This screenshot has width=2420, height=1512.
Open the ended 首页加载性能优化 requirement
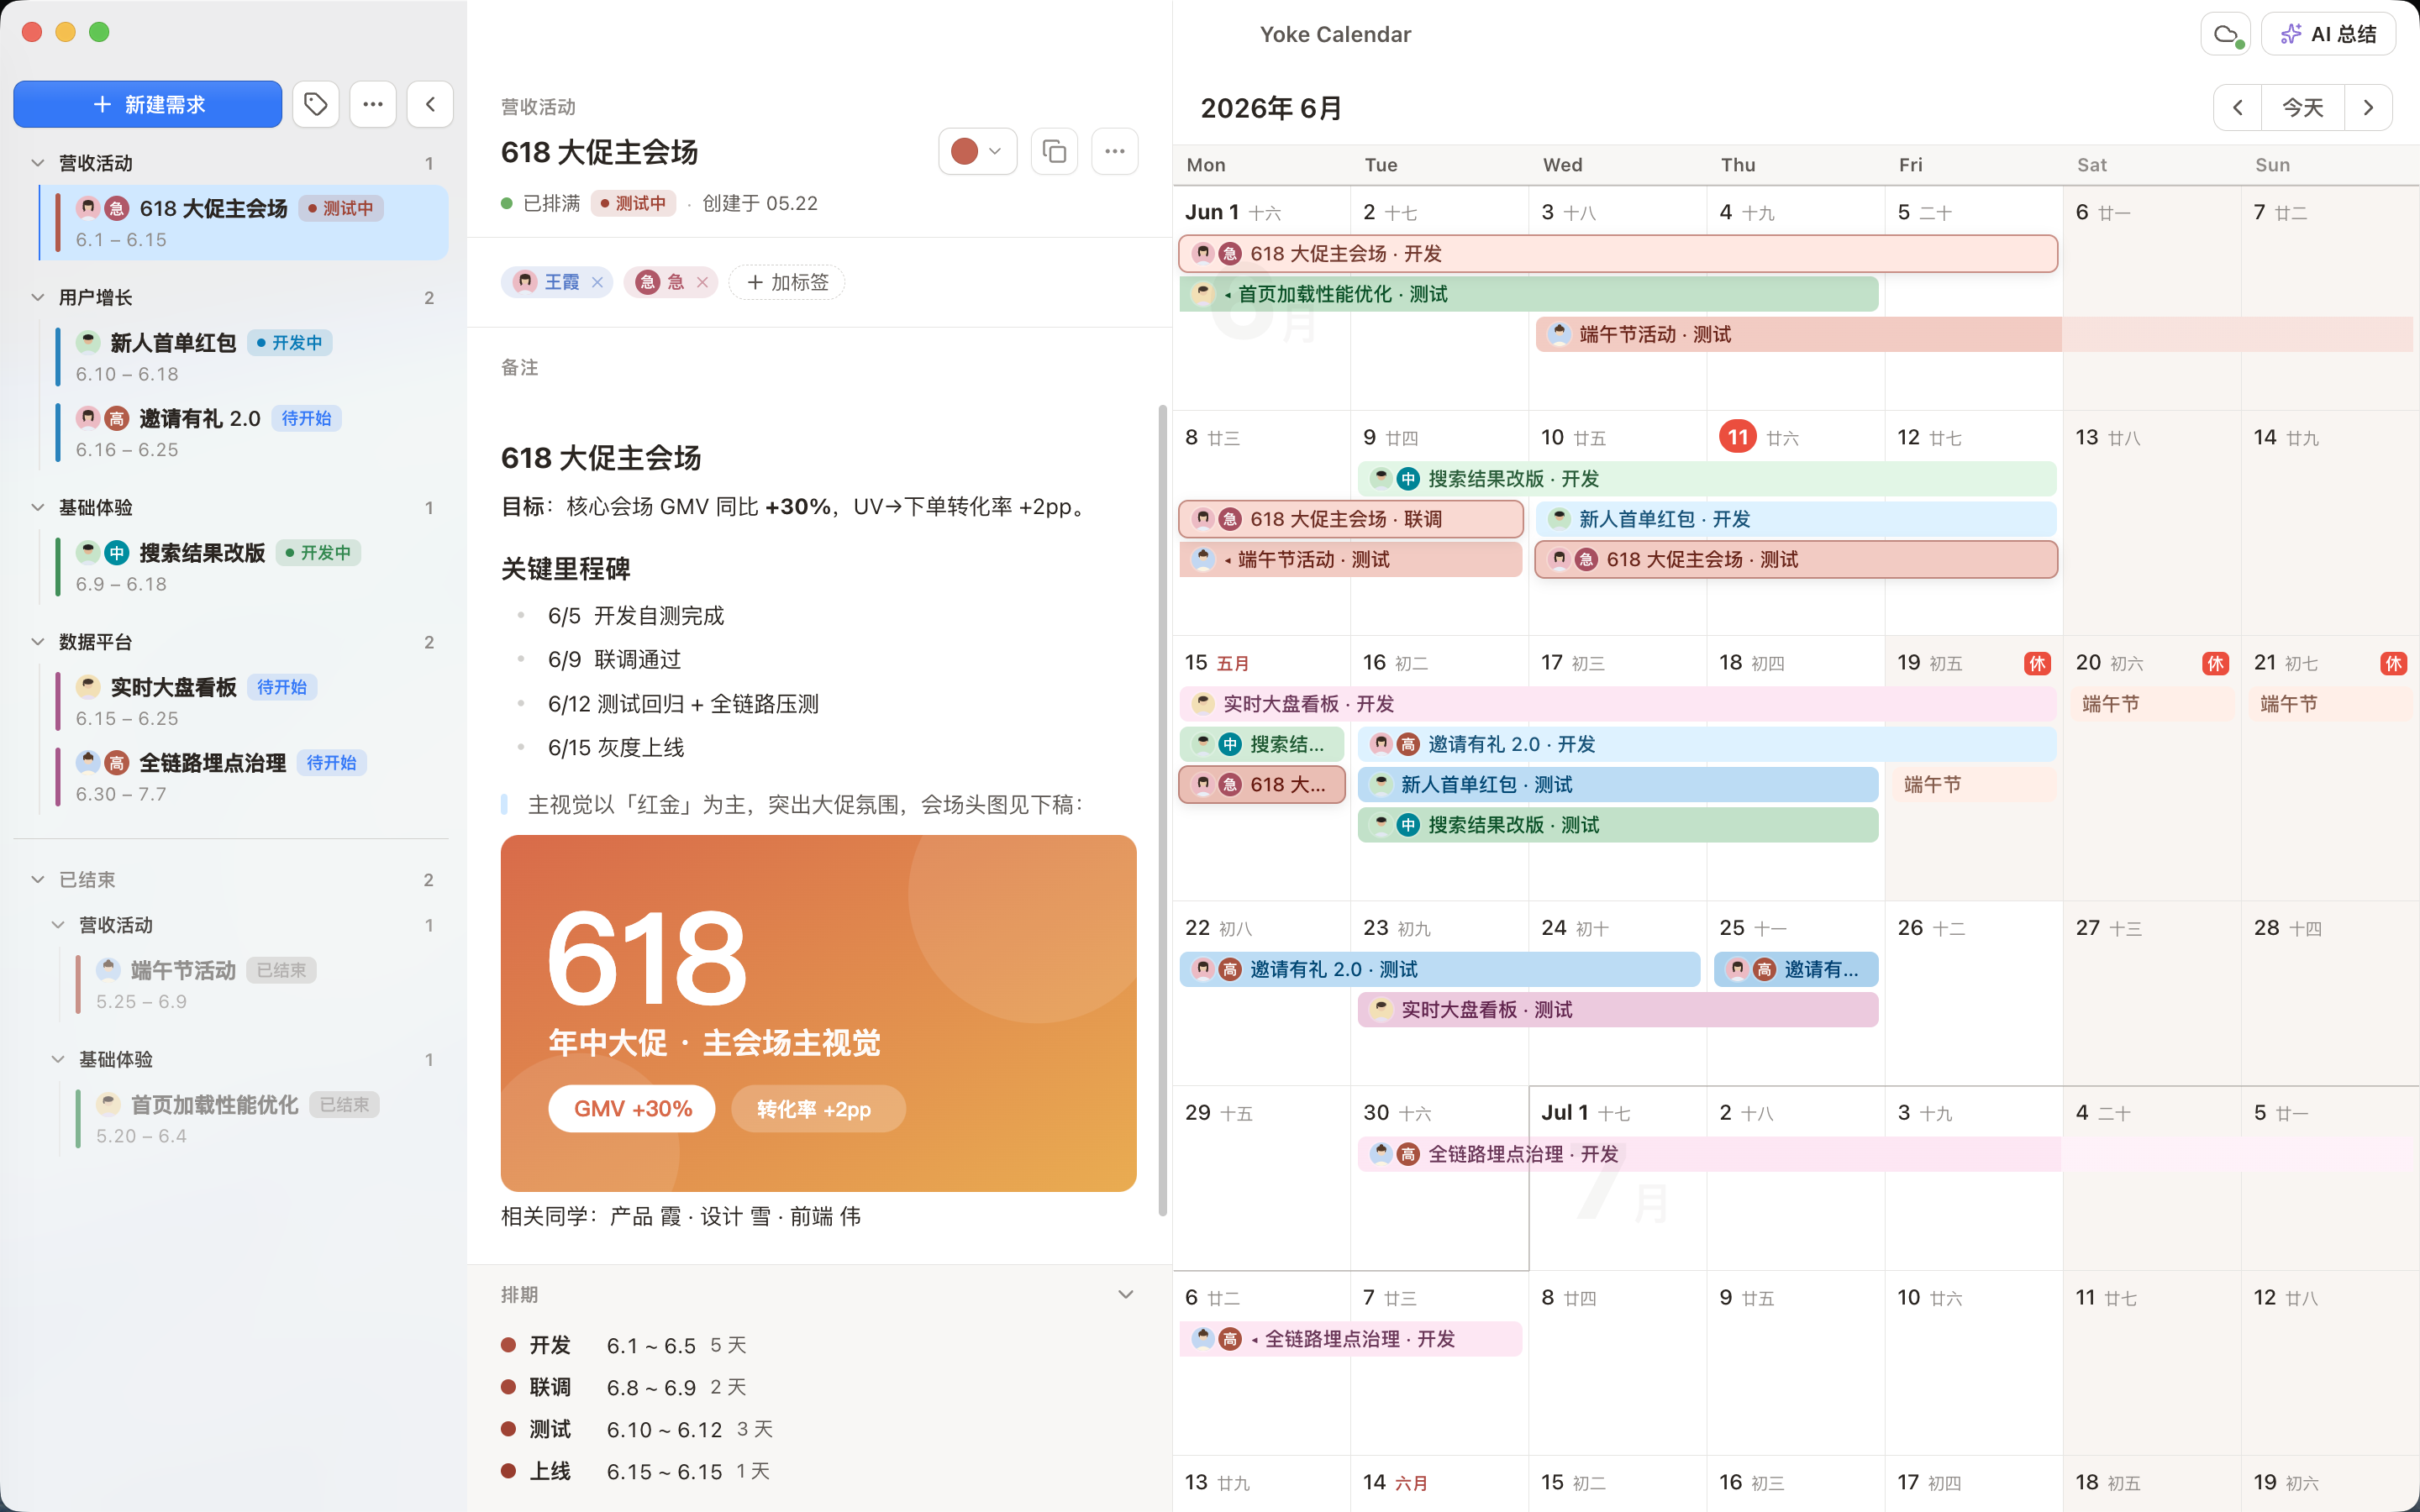pos(254,1119)
